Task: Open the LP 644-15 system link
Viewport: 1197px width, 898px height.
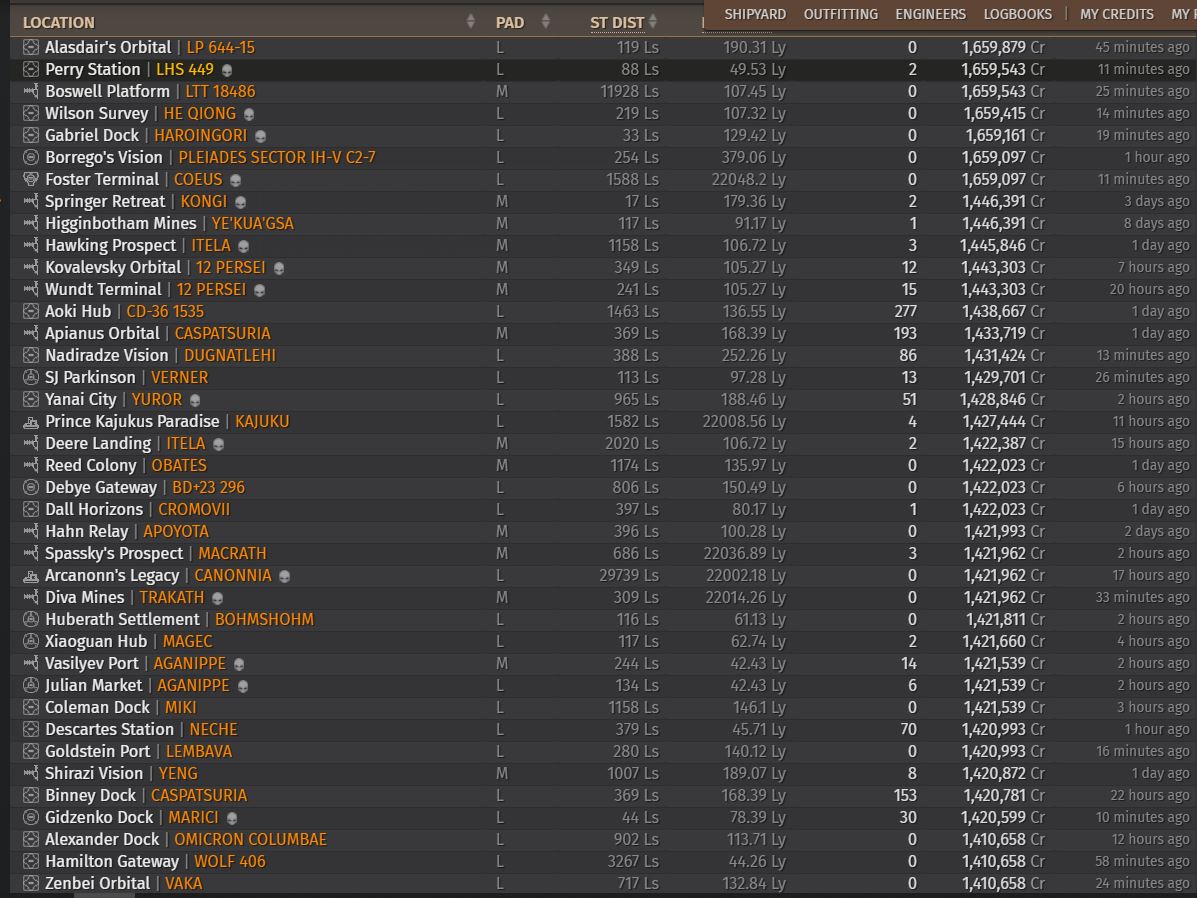Action: click(x=221, y=47)
